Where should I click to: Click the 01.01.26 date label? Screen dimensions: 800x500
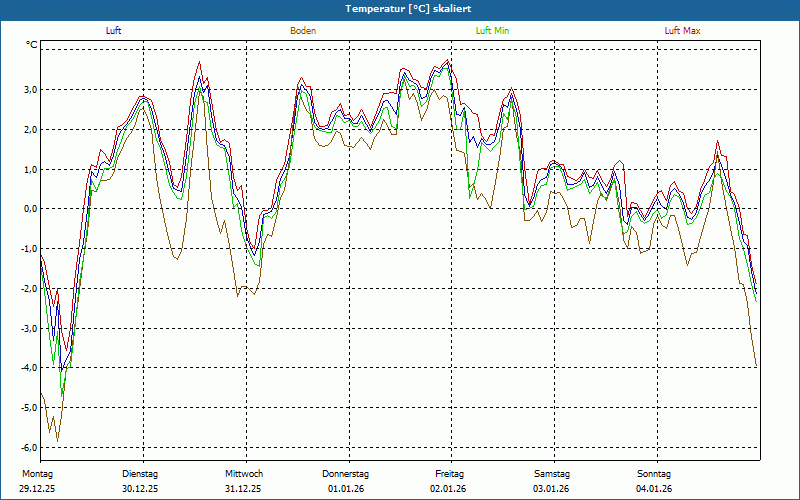(346, 489)
